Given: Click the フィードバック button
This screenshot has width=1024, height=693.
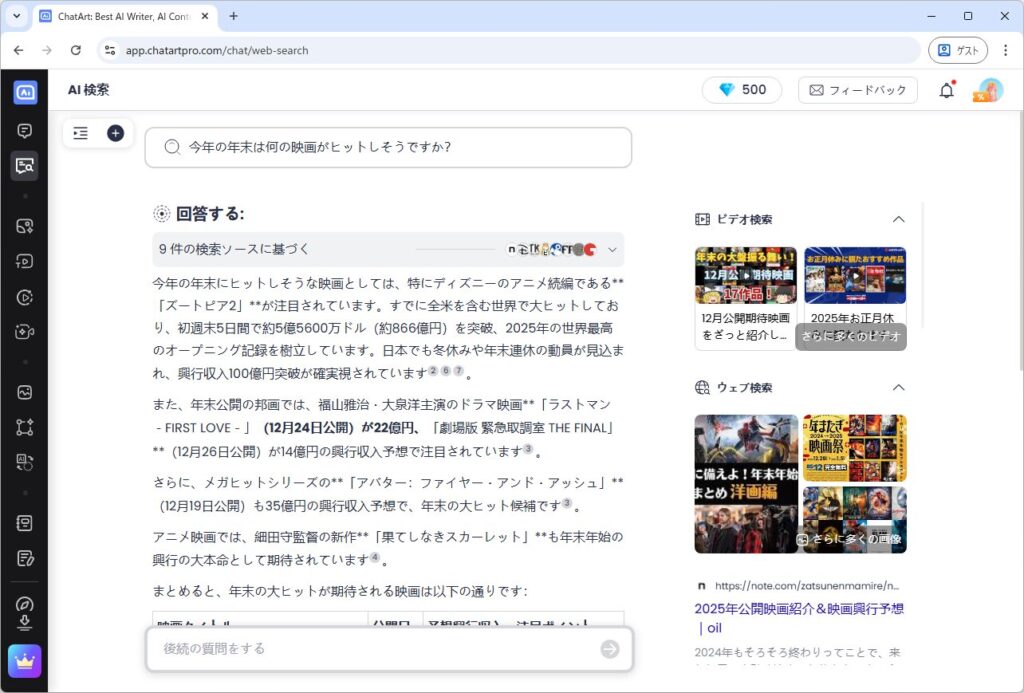Looking at the screenshot, I should [857, 90].
